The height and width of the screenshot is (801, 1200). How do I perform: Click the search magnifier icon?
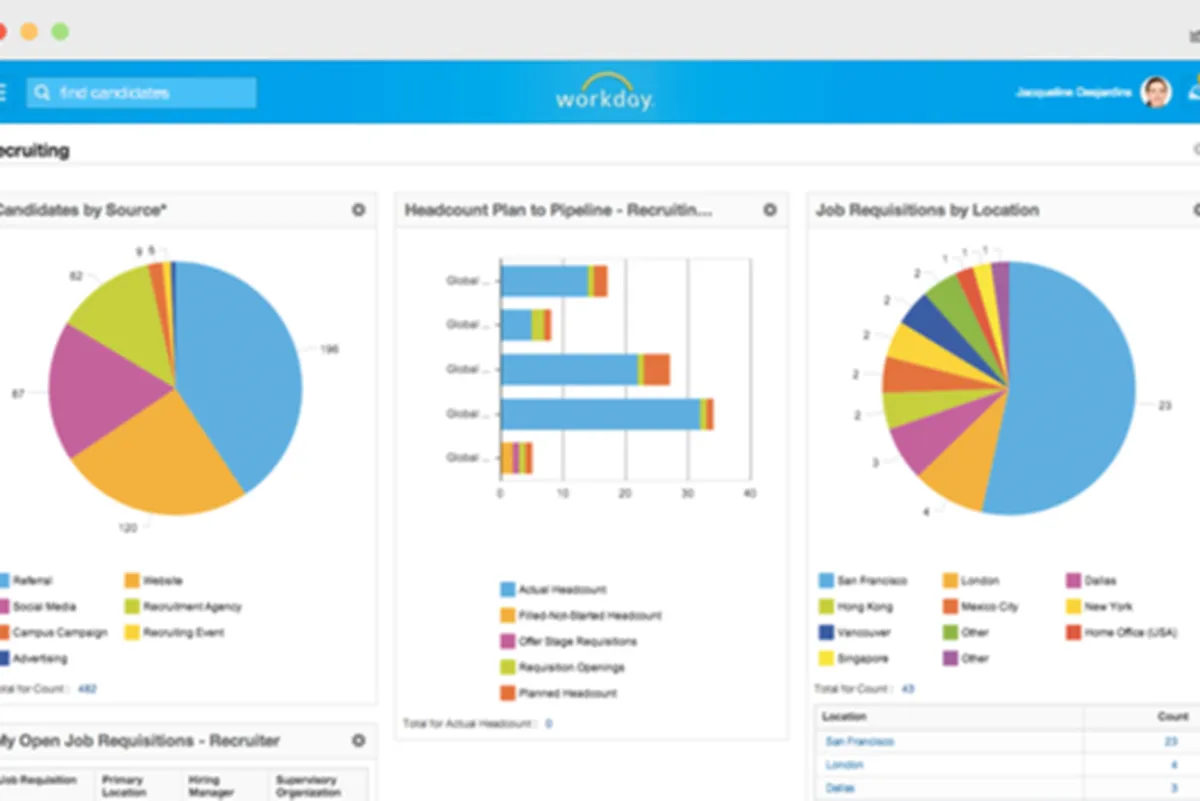tap(42, 93)
